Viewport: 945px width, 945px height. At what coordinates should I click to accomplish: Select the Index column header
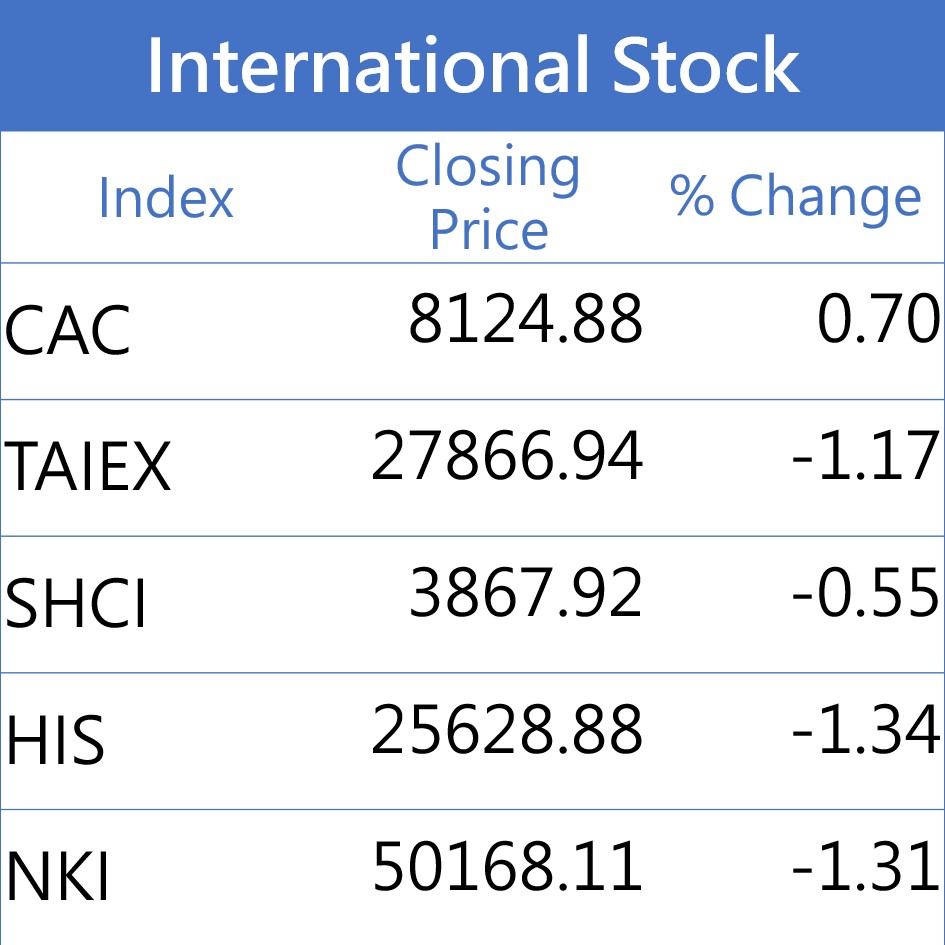(x=165, y=197)
